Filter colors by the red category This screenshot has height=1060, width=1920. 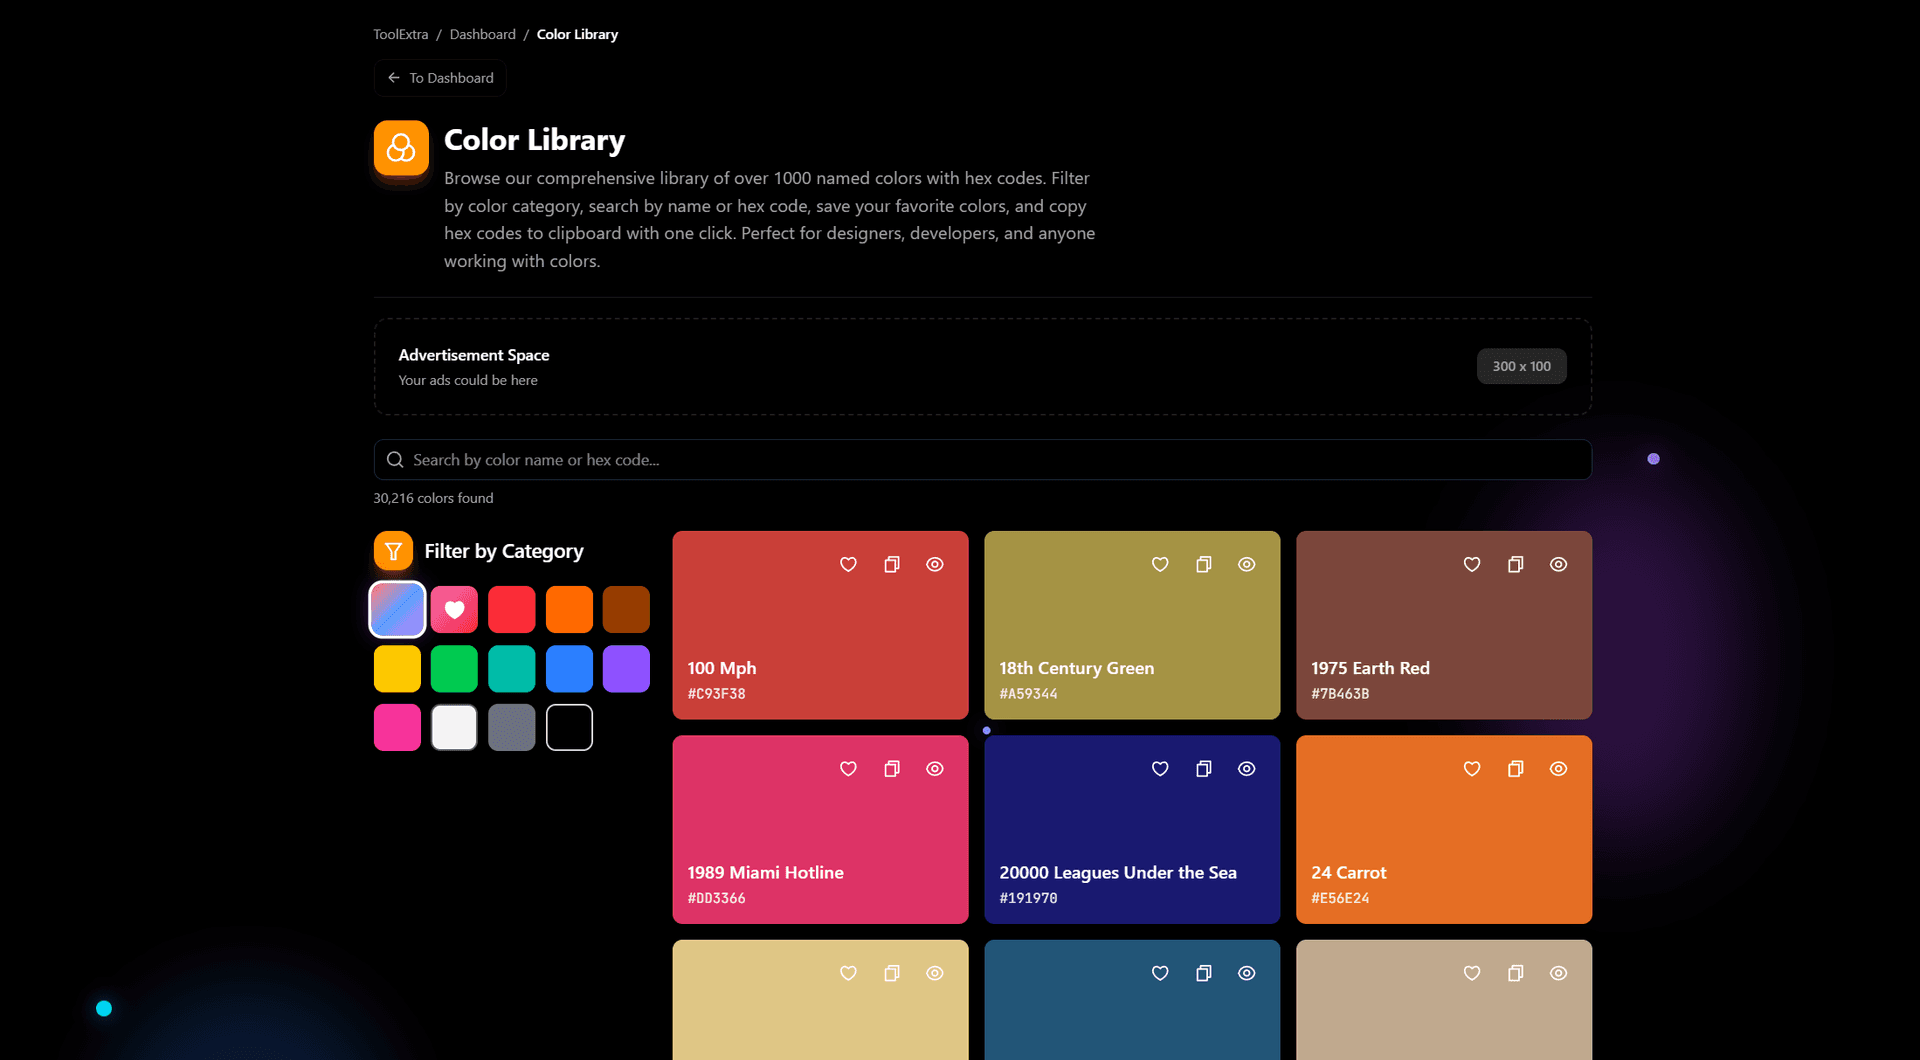(x=511, y=610)
